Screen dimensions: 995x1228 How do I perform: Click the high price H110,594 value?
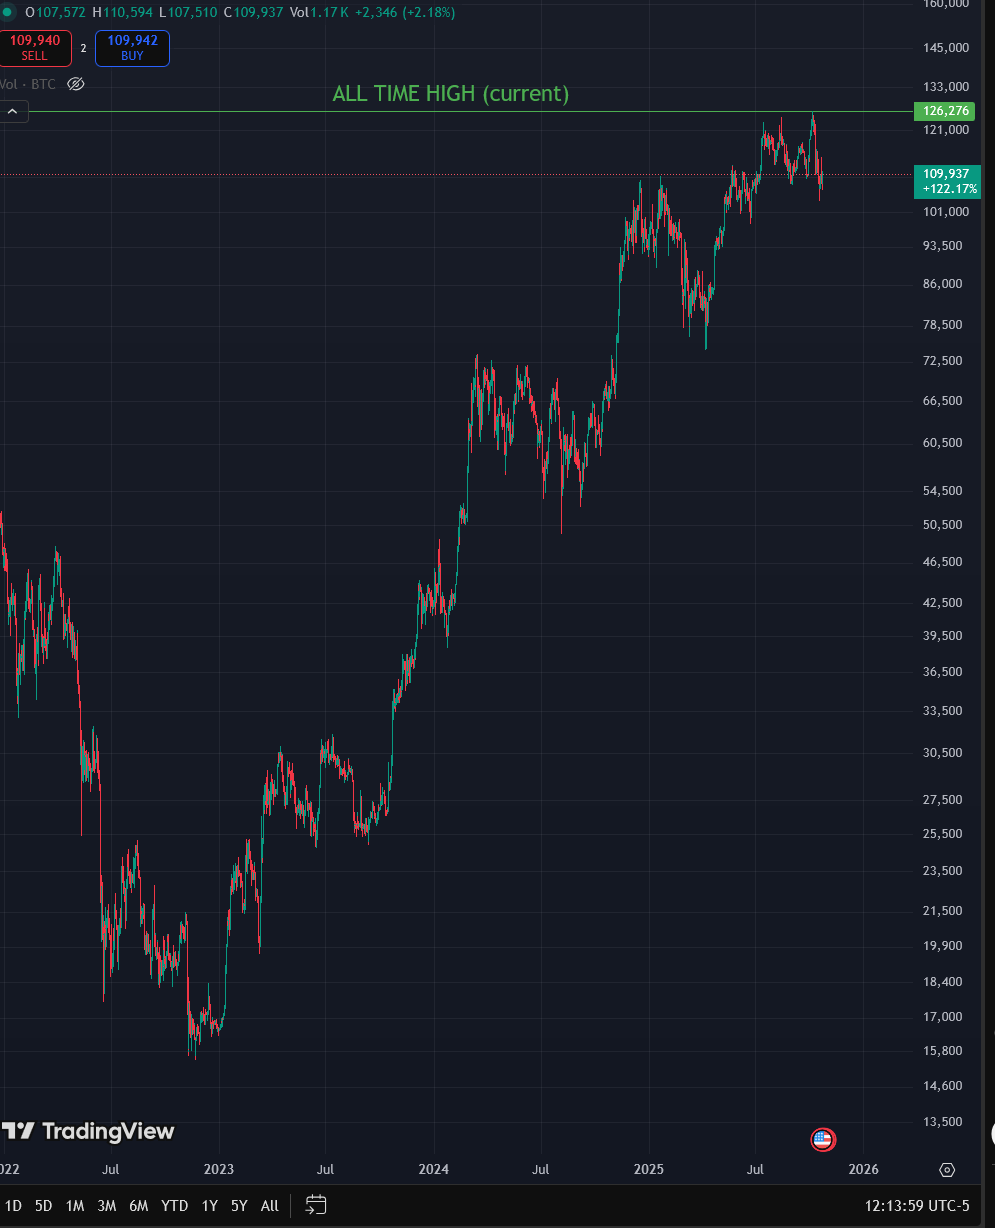(x=122, y=13)
